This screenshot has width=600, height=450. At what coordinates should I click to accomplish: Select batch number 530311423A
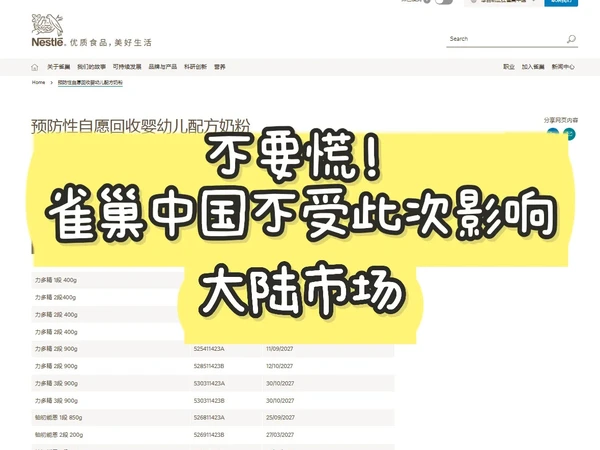click(x=209, y=383)
